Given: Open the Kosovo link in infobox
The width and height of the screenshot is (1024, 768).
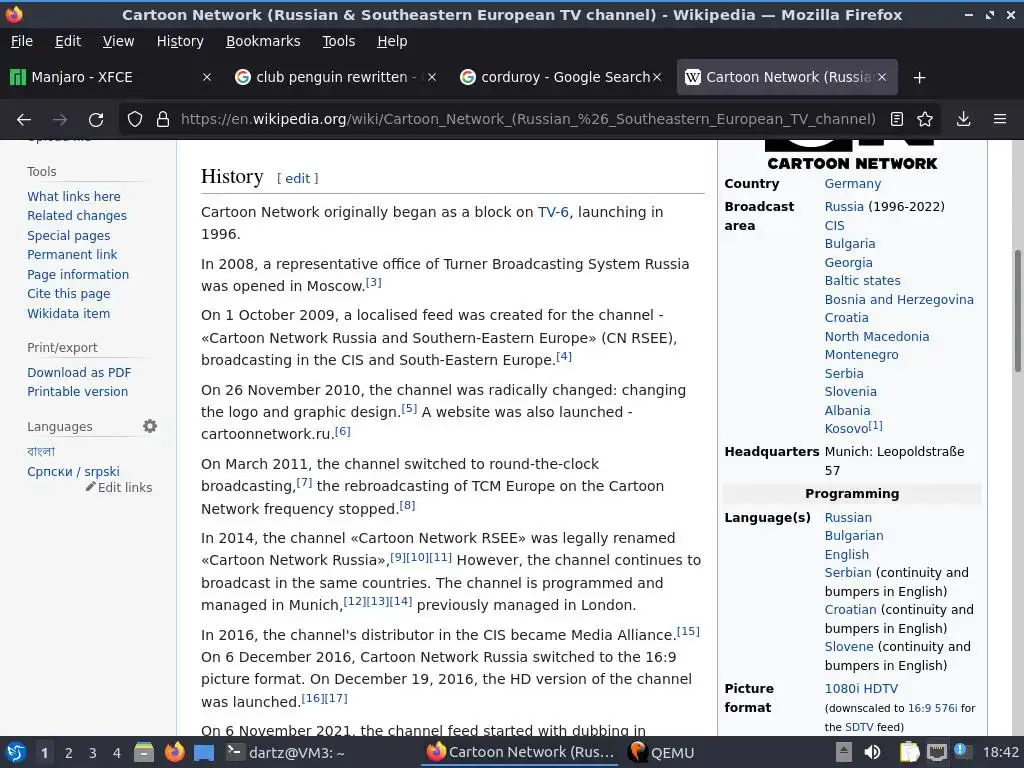Looking at the screenshot, I should coord(846,428).
